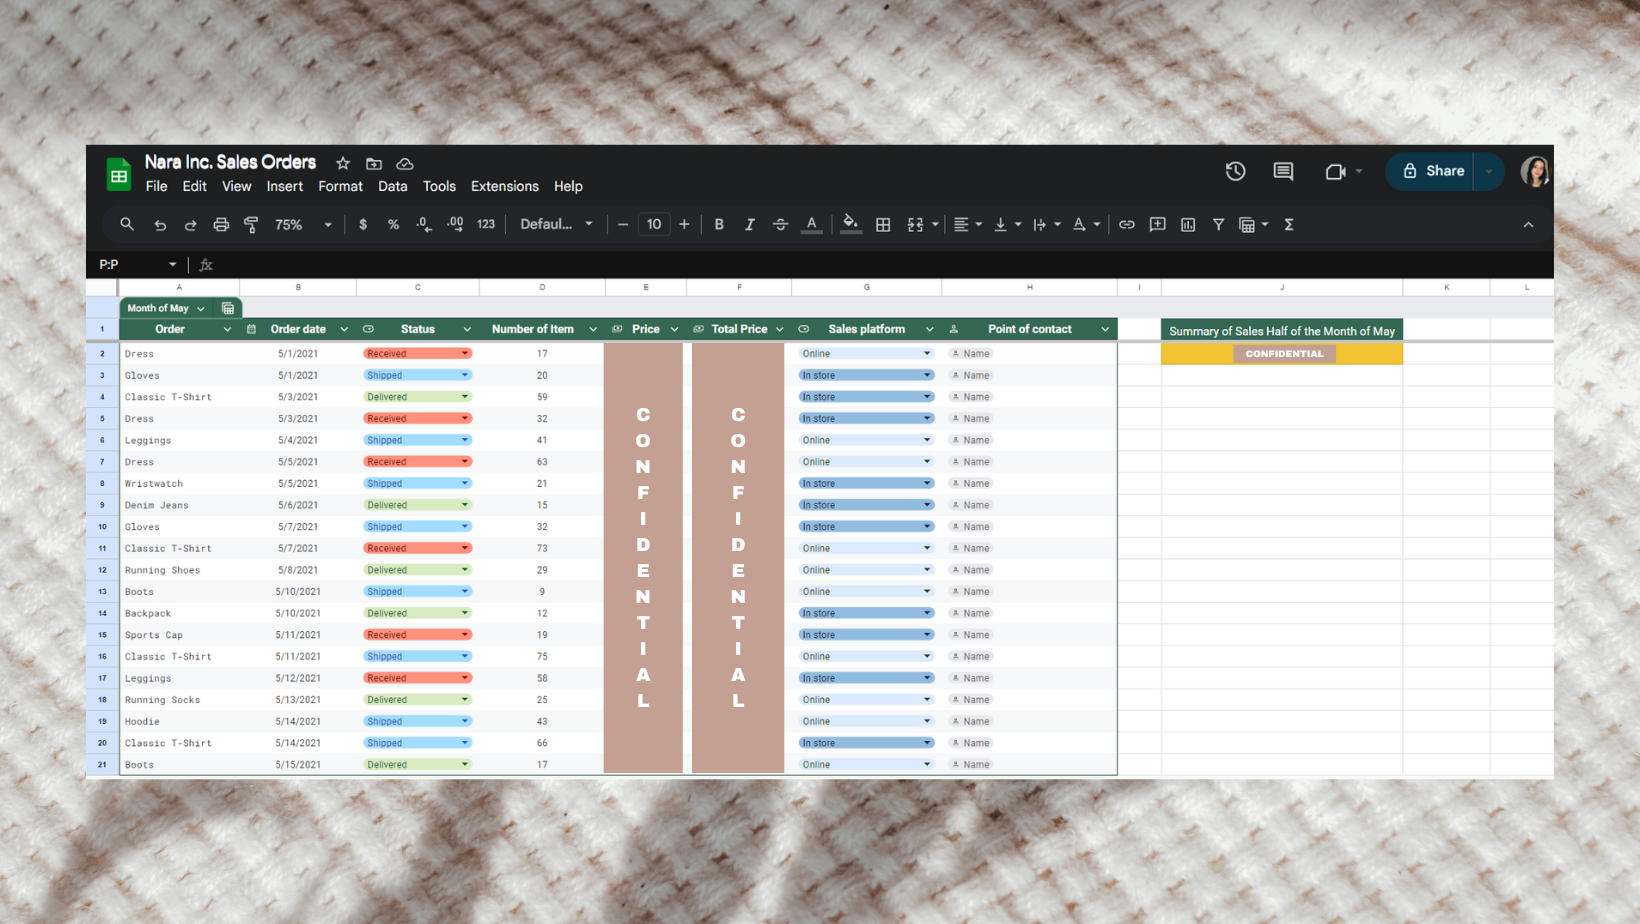This screenshot has width=1640, height=924.
Task: Open the Format menu
Action: coord(340,187)
